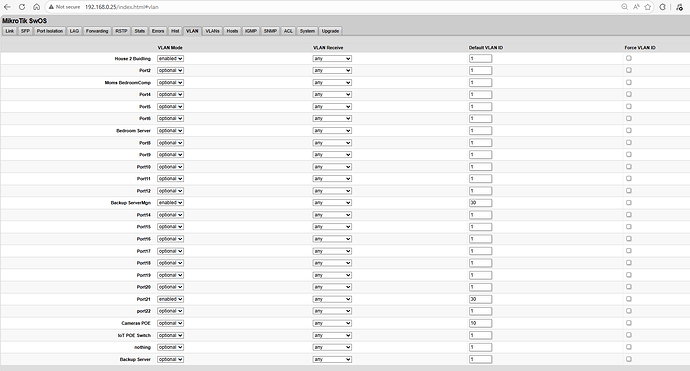Open the Upgrade tab
The width and height of the screenshot is (690, 371).
(x=330, y=31)
